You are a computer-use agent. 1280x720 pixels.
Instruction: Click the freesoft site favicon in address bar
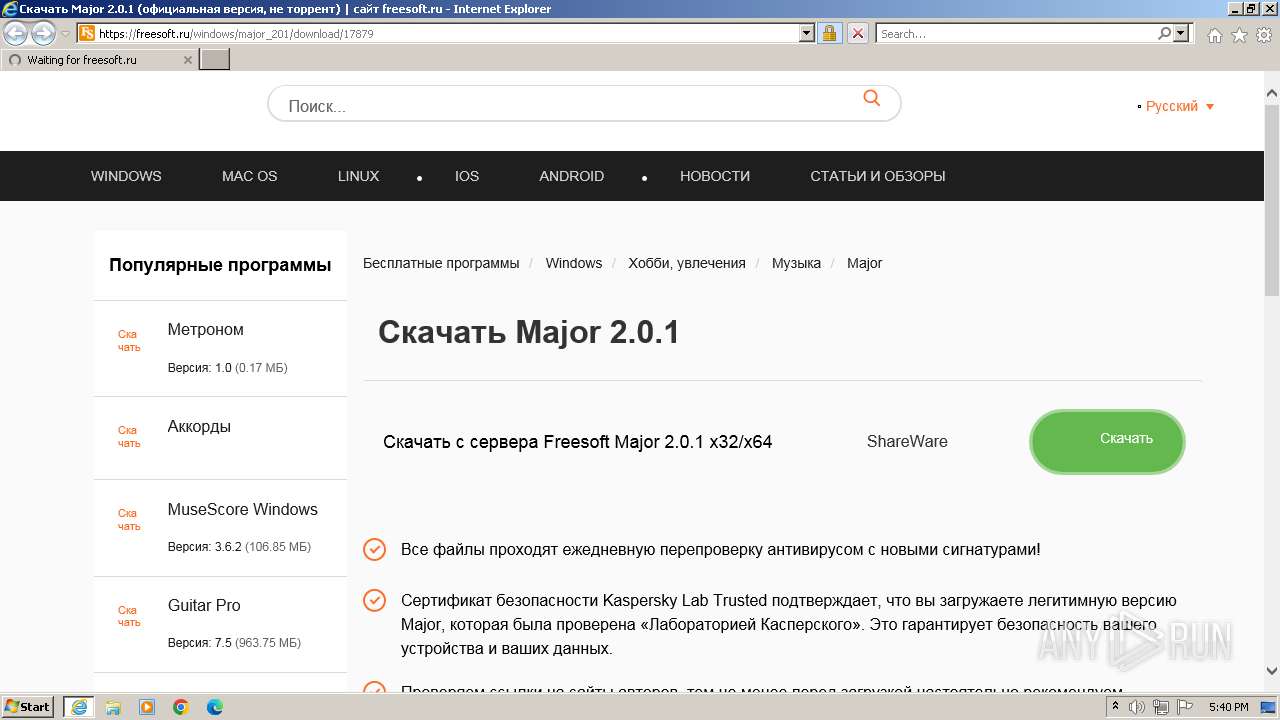(87, 33)
